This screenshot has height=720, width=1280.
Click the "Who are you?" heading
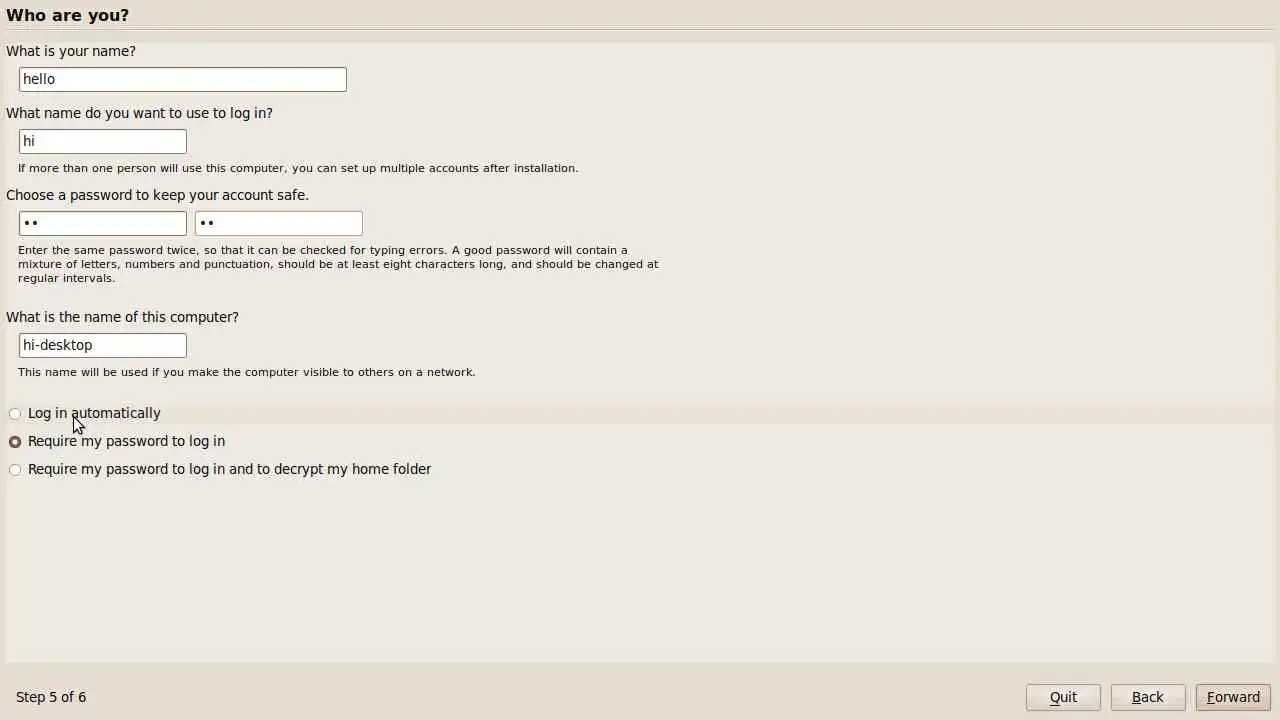[x=67, y=15]
